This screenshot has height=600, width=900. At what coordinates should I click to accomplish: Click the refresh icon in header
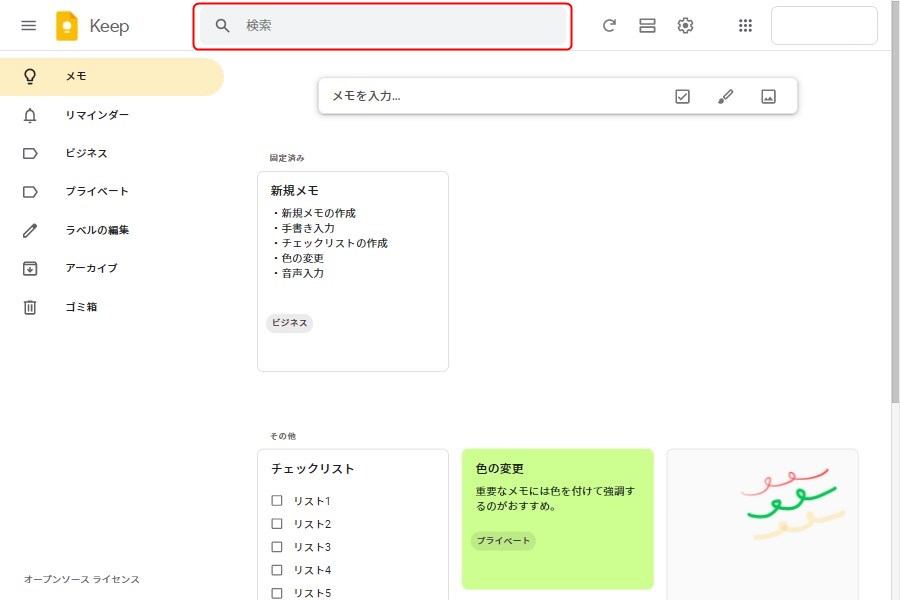(x=609, y=26)
